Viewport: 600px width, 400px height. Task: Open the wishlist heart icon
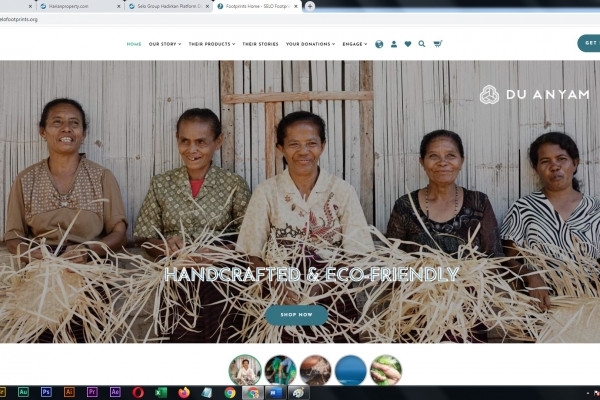click(408, 44)
